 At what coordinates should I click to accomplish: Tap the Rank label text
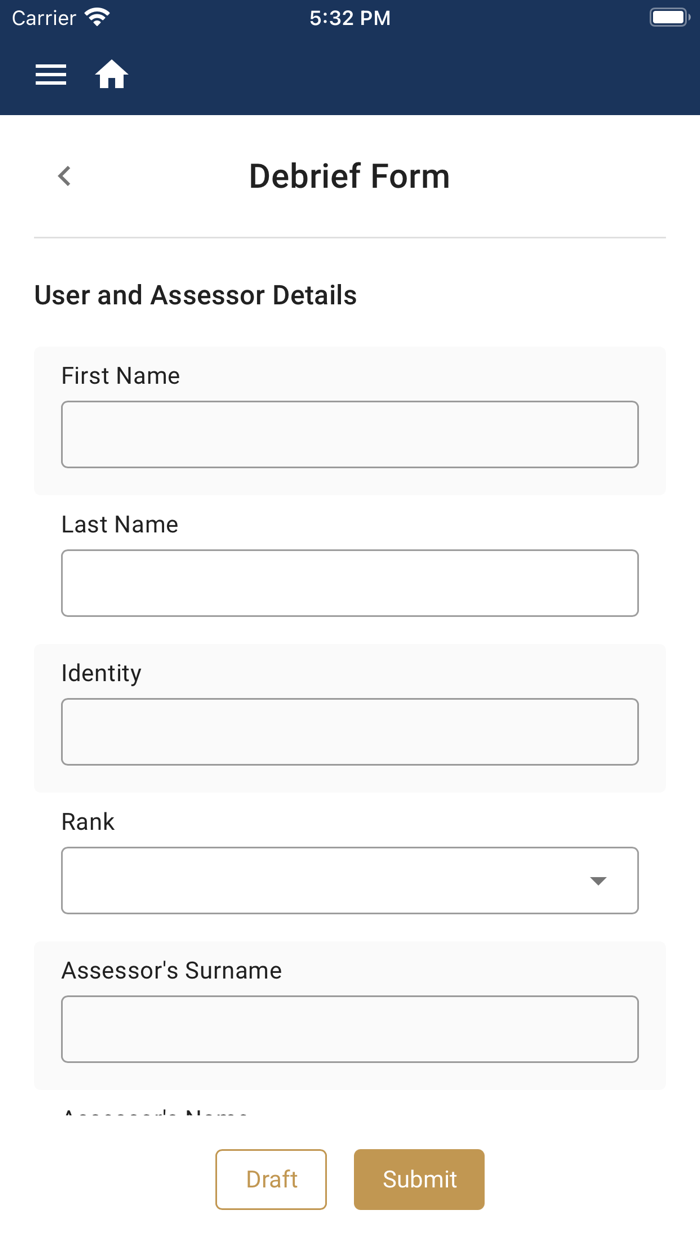(88, 822)
